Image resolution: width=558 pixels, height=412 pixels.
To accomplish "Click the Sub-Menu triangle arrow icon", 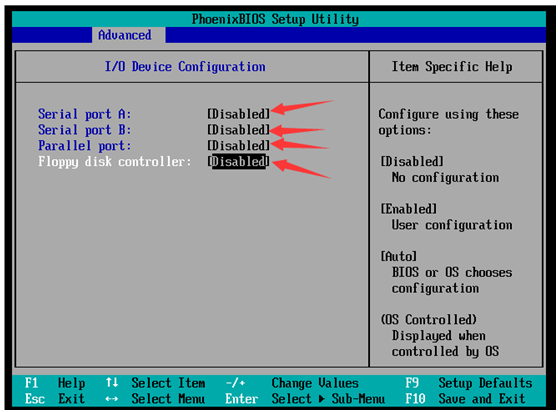I will (x=322, y=399).
